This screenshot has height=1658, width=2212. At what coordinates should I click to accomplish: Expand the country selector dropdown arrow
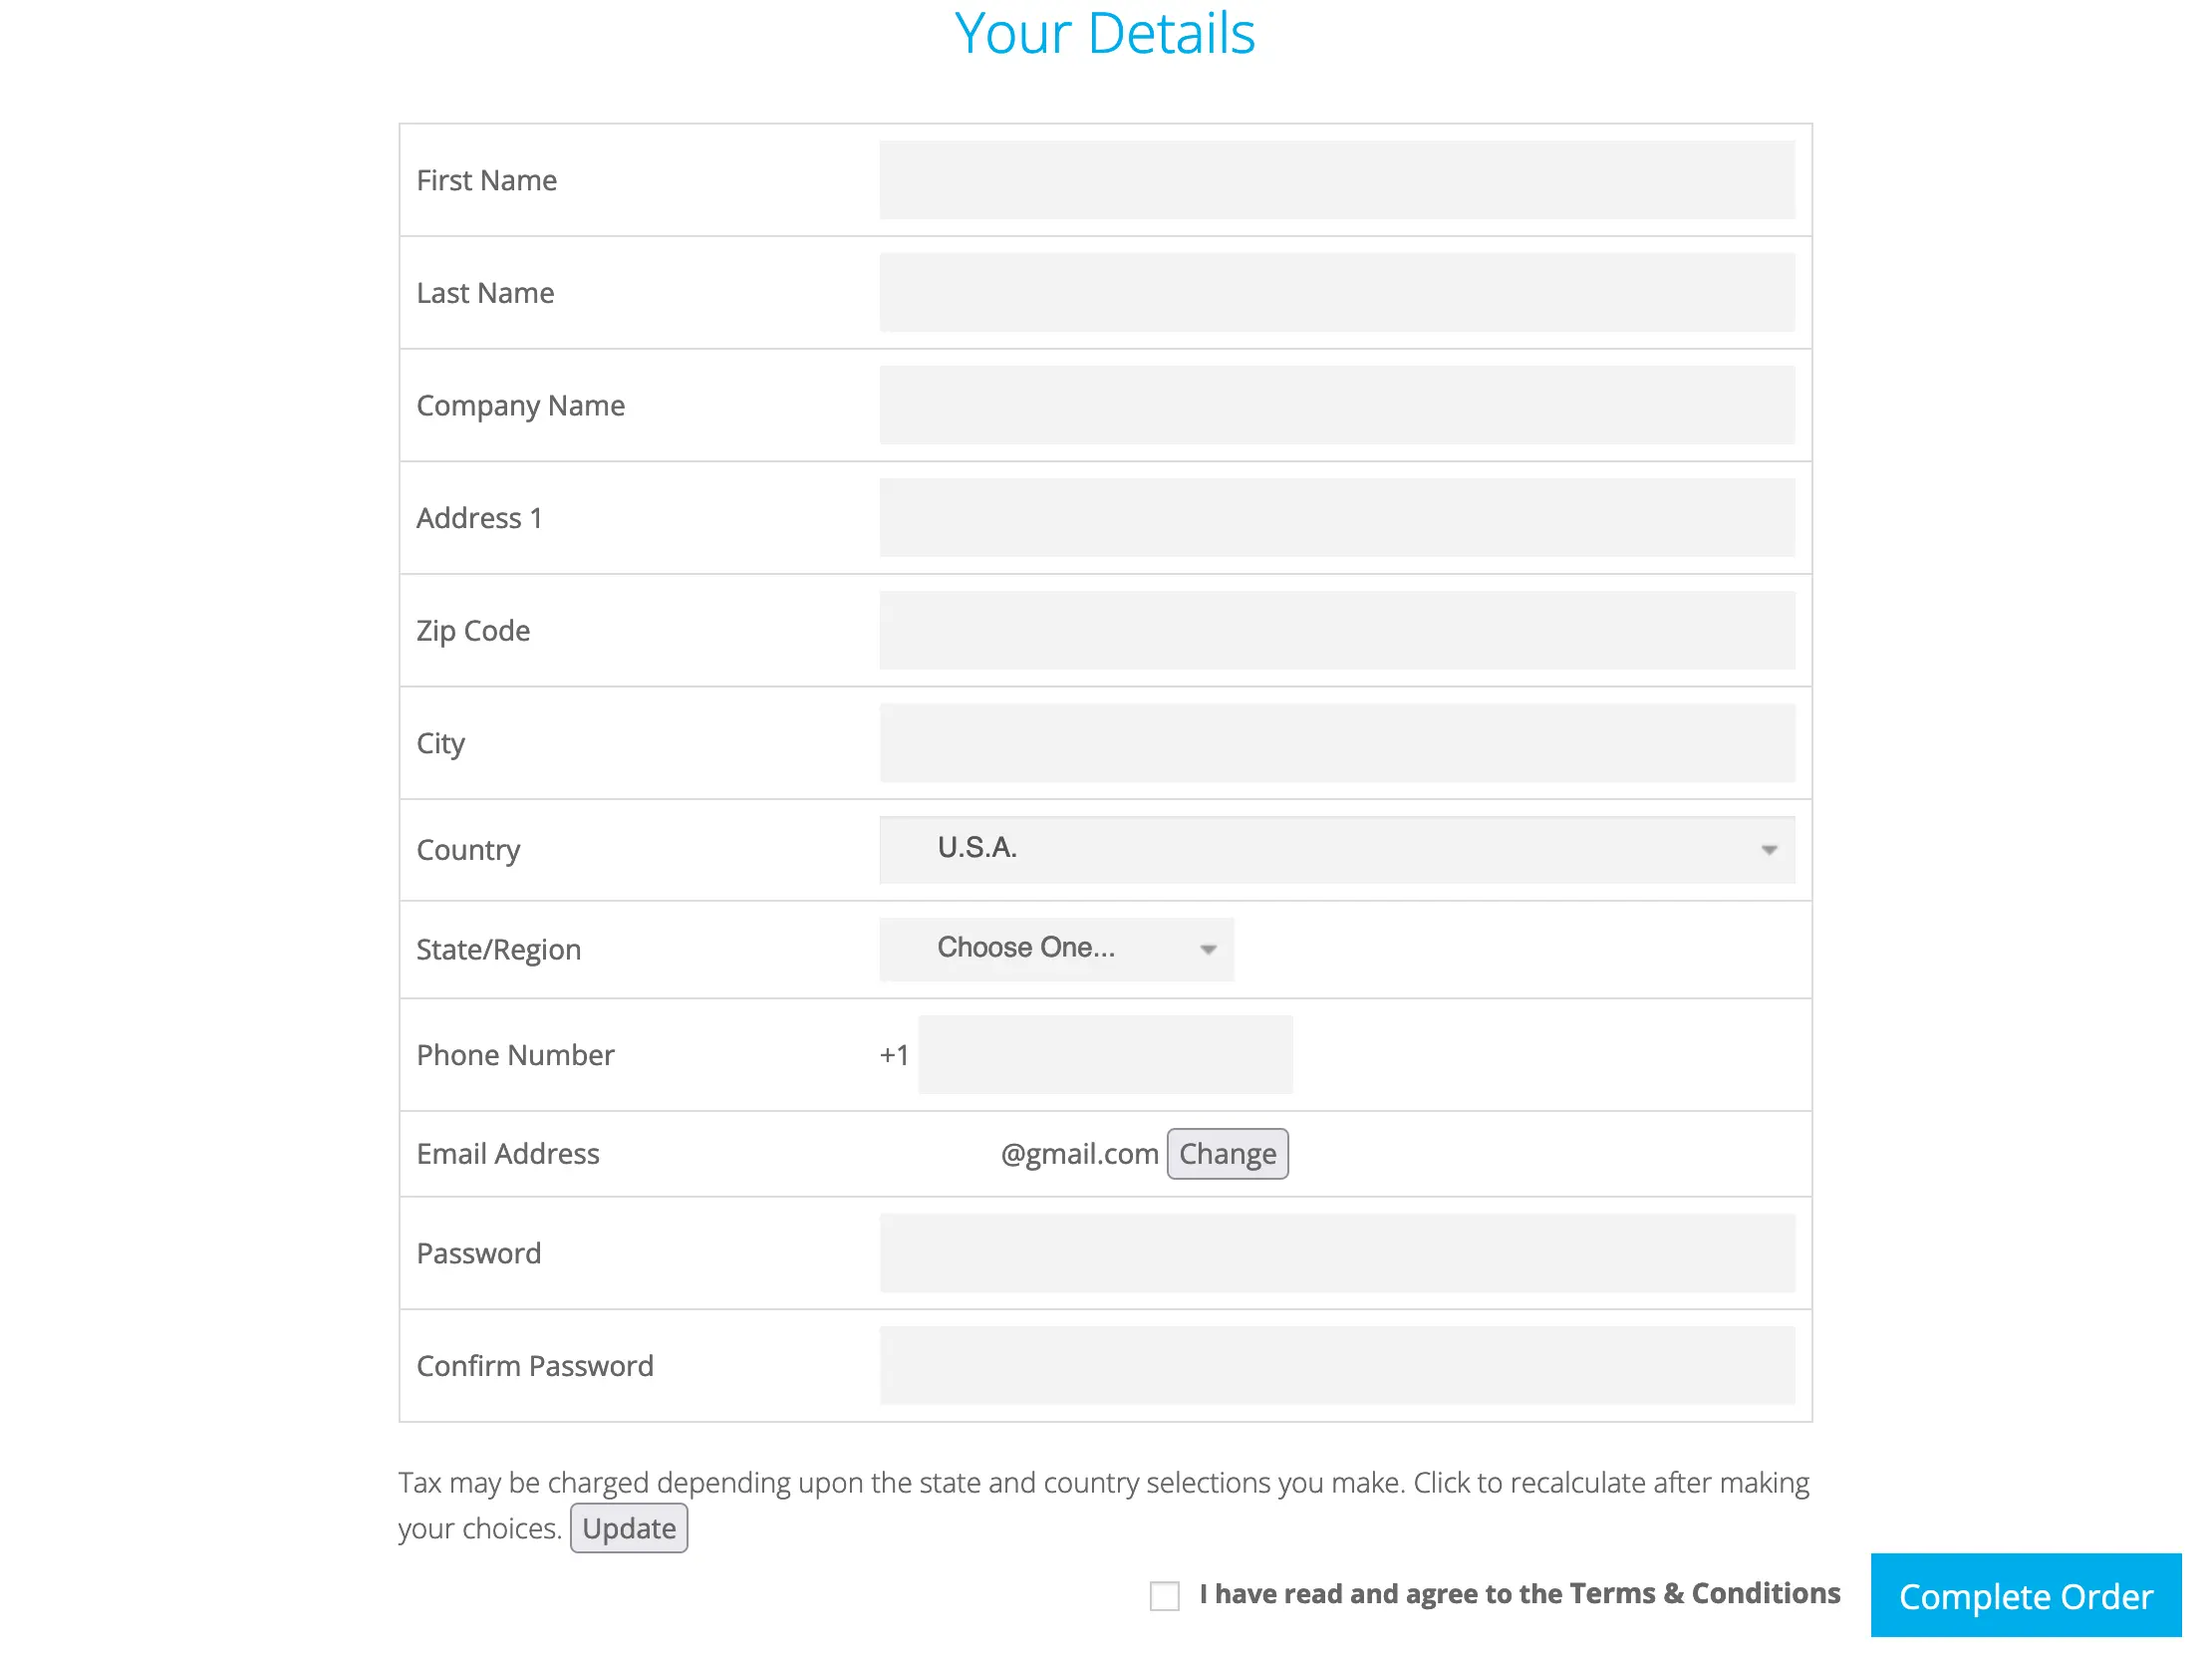coord(1769,849)
